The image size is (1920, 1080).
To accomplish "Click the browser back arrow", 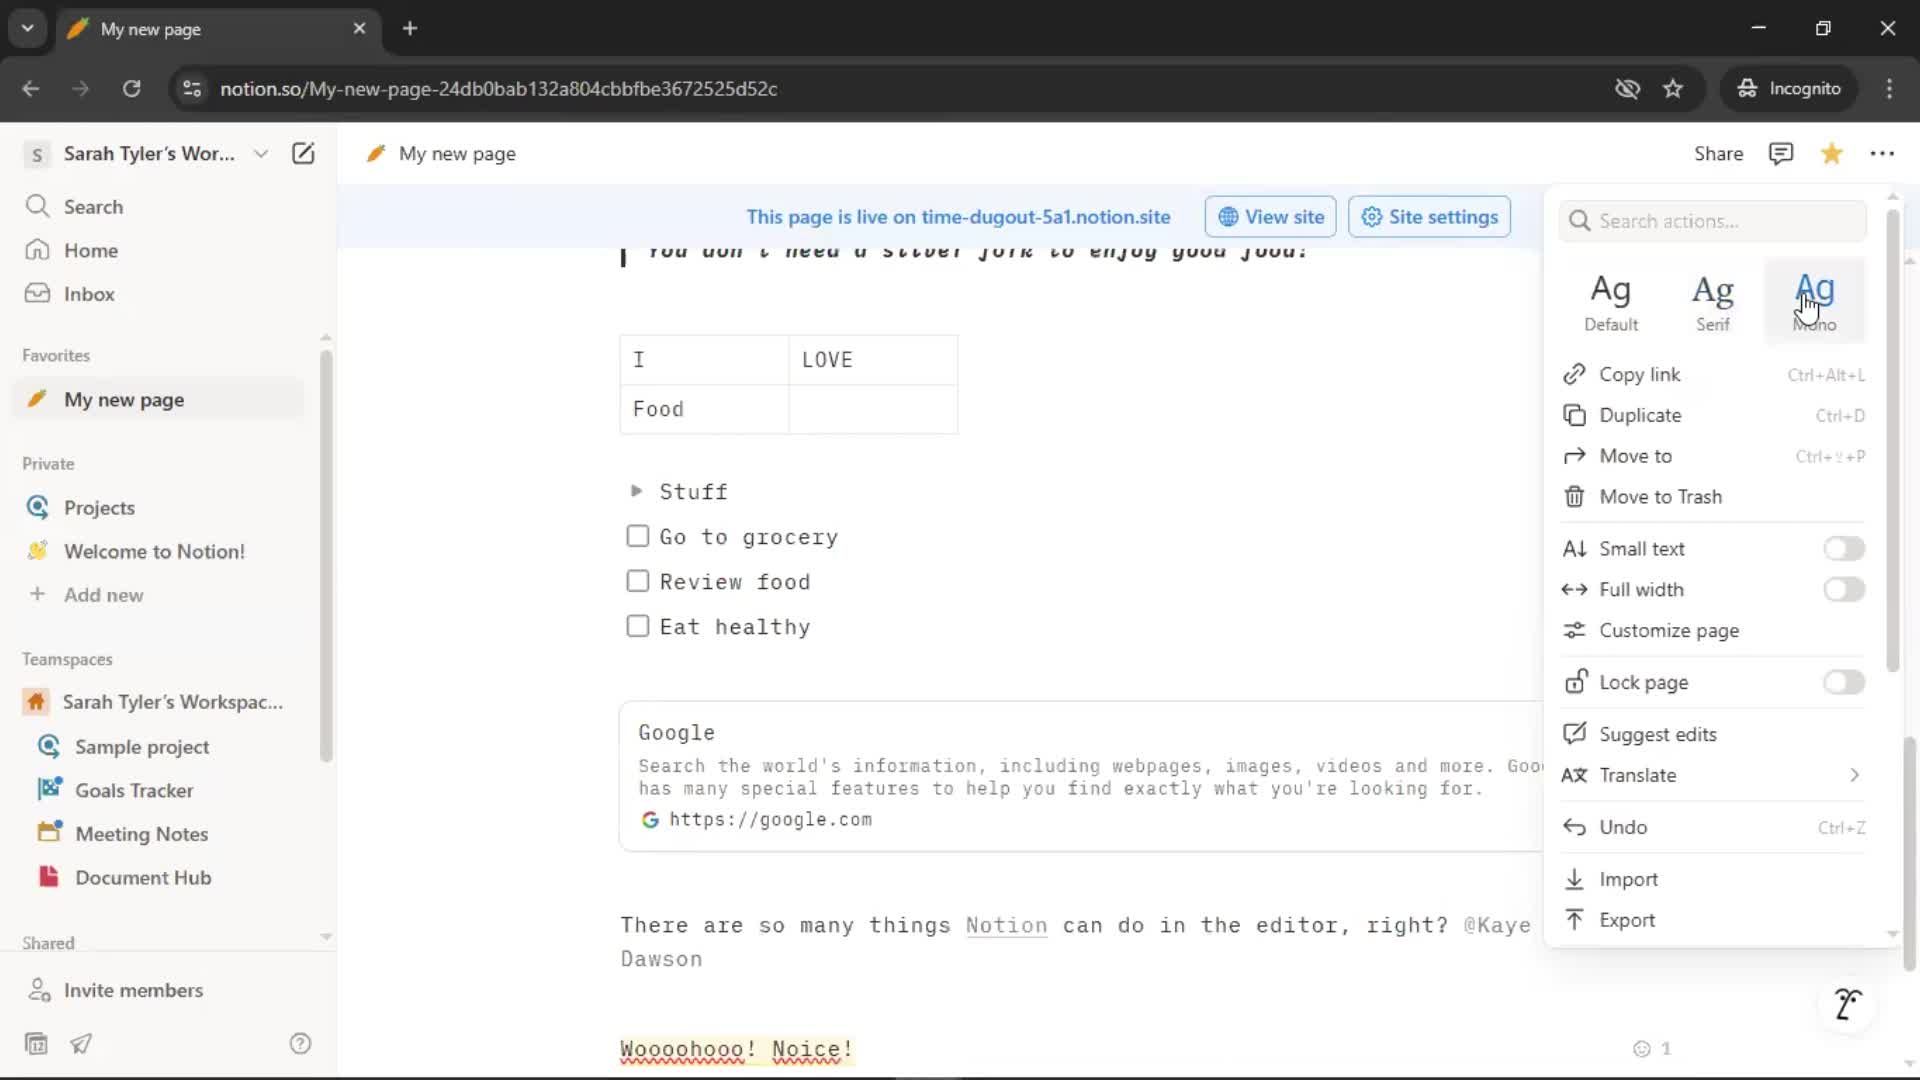I will (31, 88).
